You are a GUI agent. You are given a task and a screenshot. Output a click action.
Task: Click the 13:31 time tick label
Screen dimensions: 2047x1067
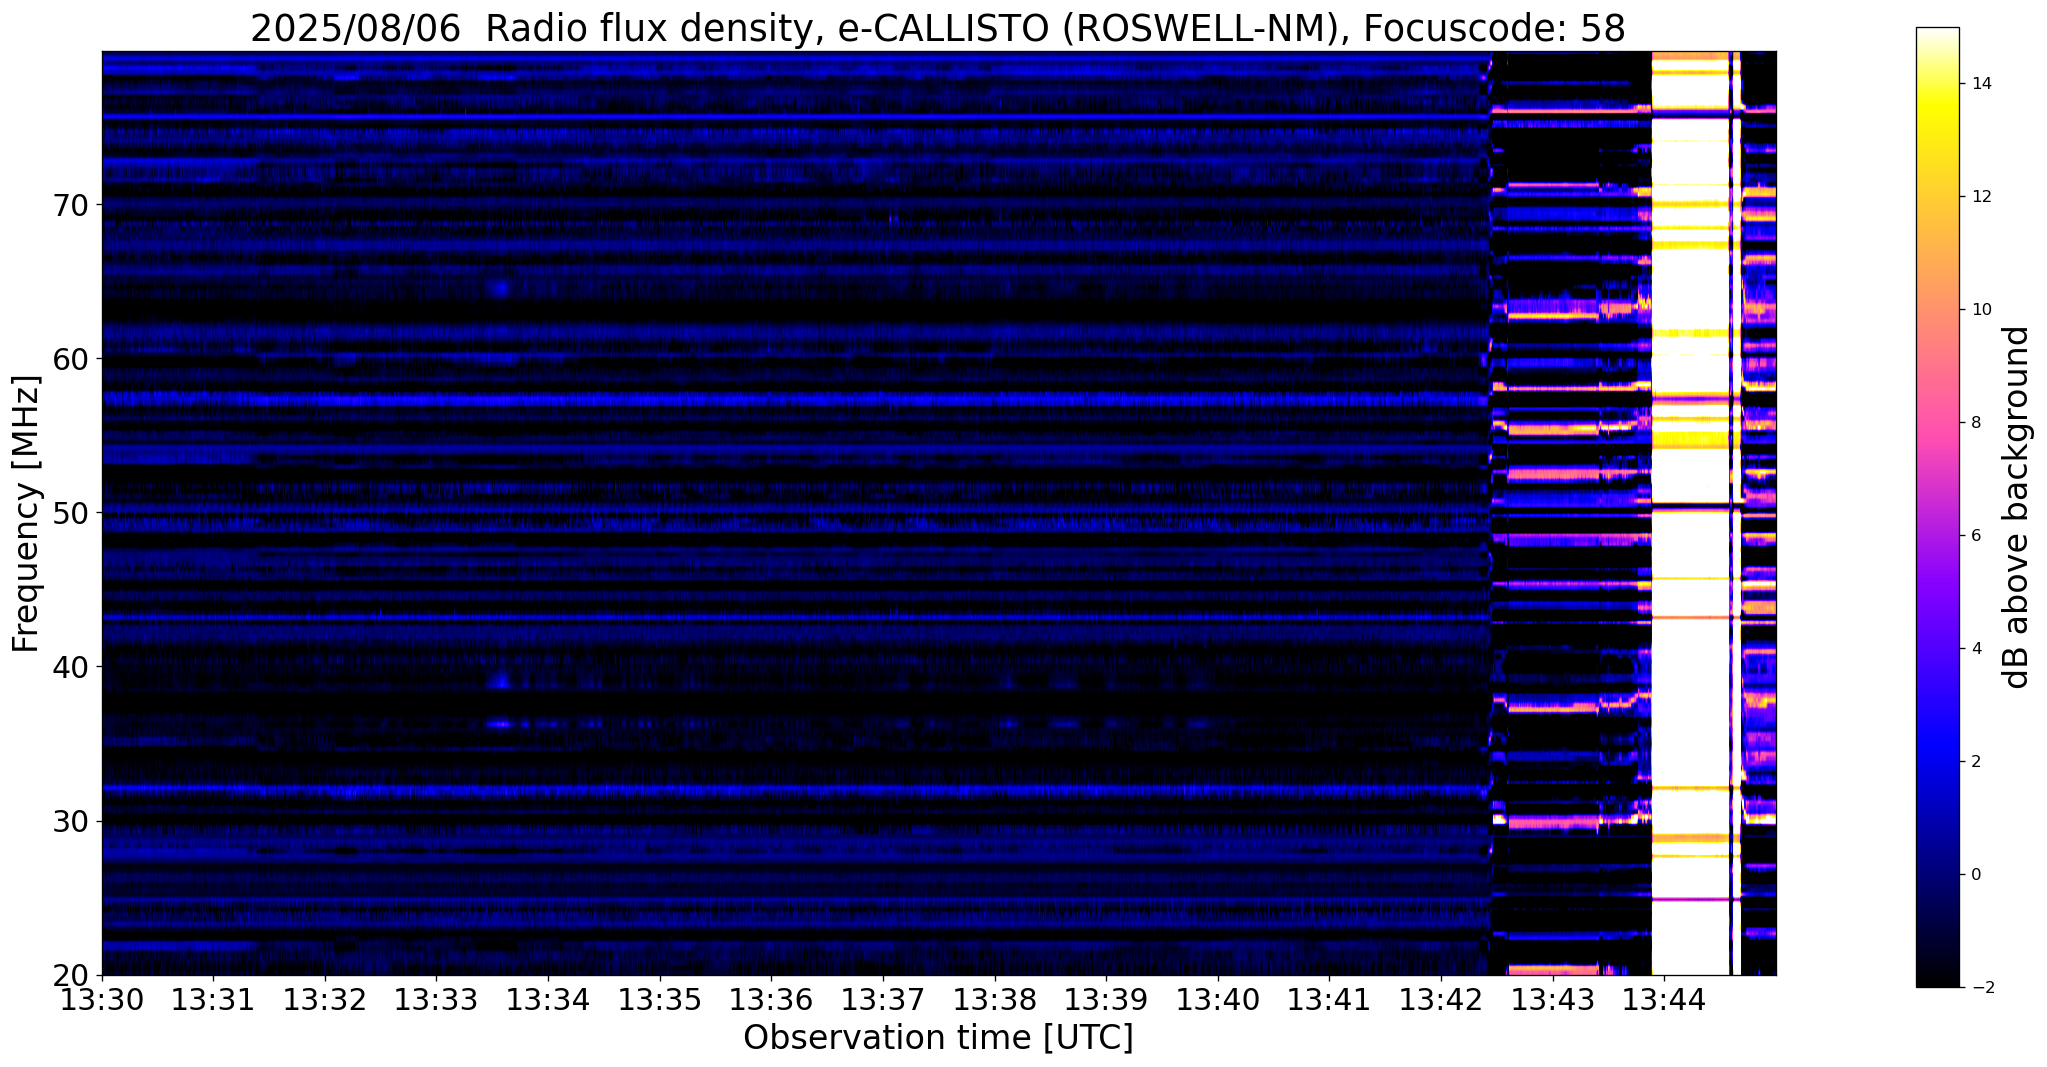(x=213, y=999)
